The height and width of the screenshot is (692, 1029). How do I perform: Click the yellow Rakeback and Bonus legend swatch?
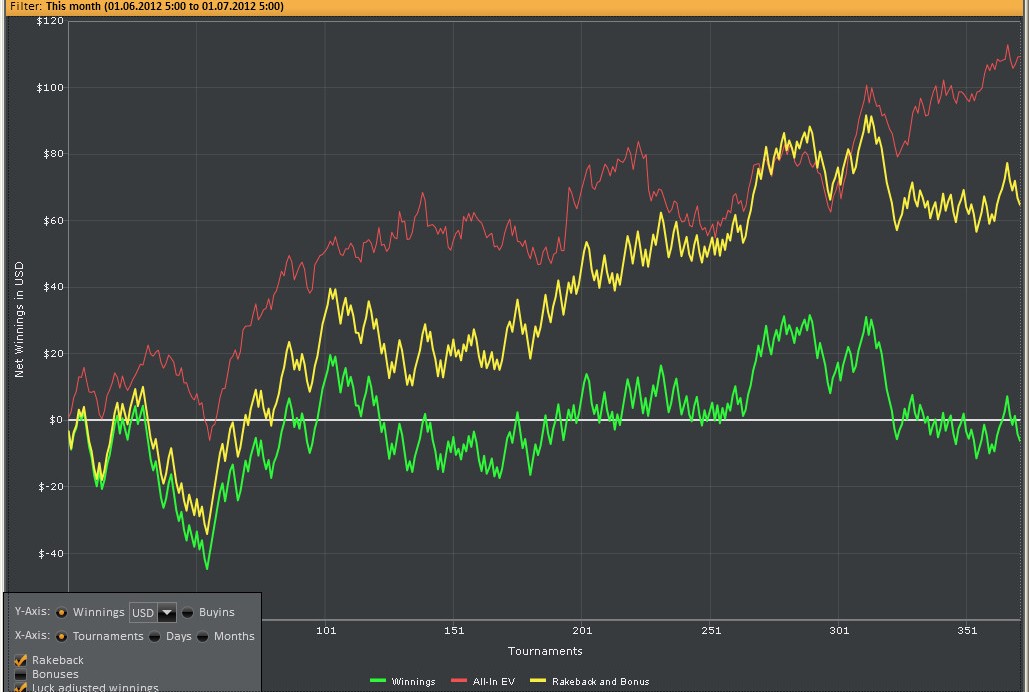click(x=537, y=681)
